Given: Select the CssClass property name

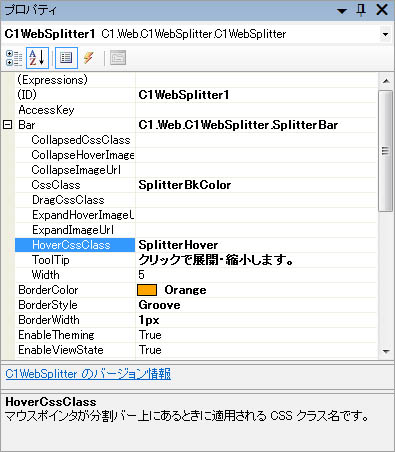Looking at the screenshot, I should 56,185.
